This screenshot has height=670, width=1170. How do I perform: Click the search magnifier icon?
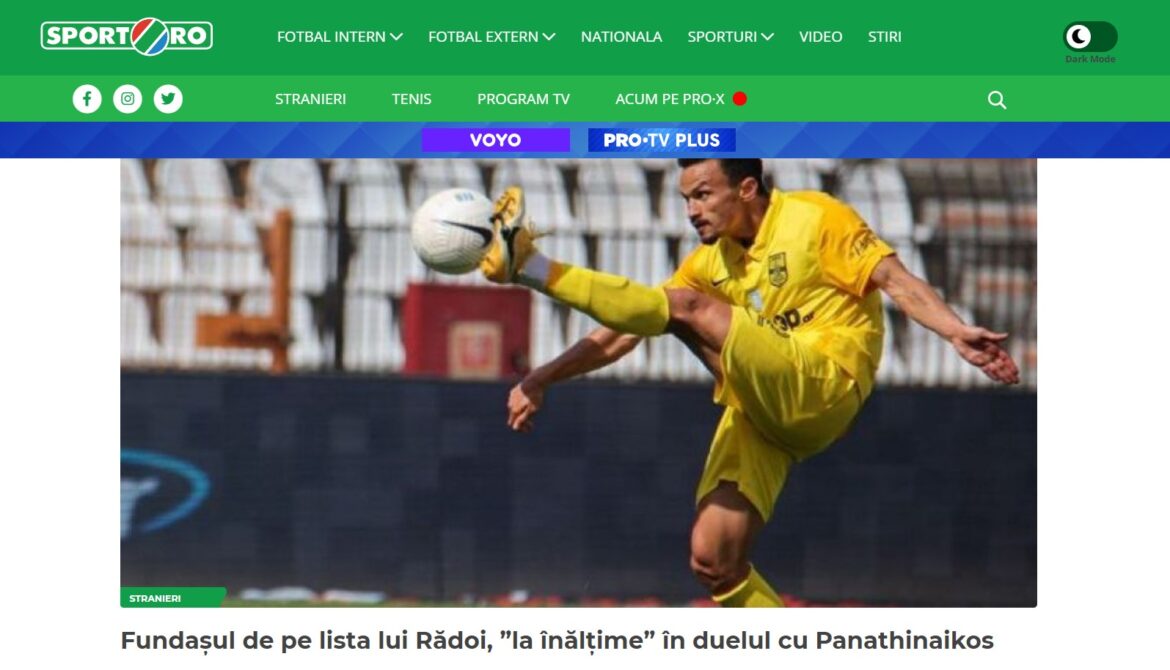997,99
